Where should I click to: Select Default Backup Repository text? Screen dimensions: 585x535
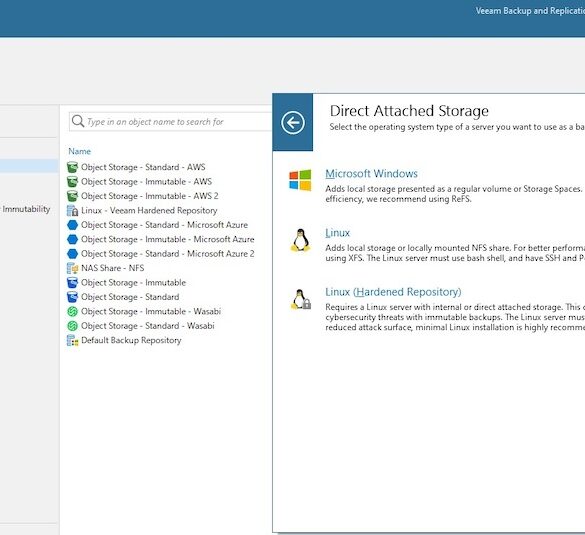131,340
